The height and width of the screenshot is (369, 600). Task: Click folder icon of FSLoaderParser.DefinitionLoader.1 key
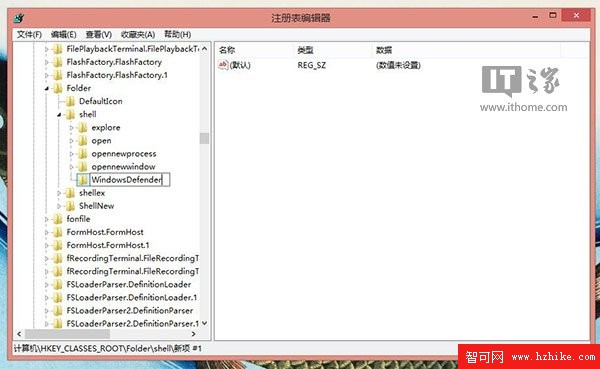(57, 297)
